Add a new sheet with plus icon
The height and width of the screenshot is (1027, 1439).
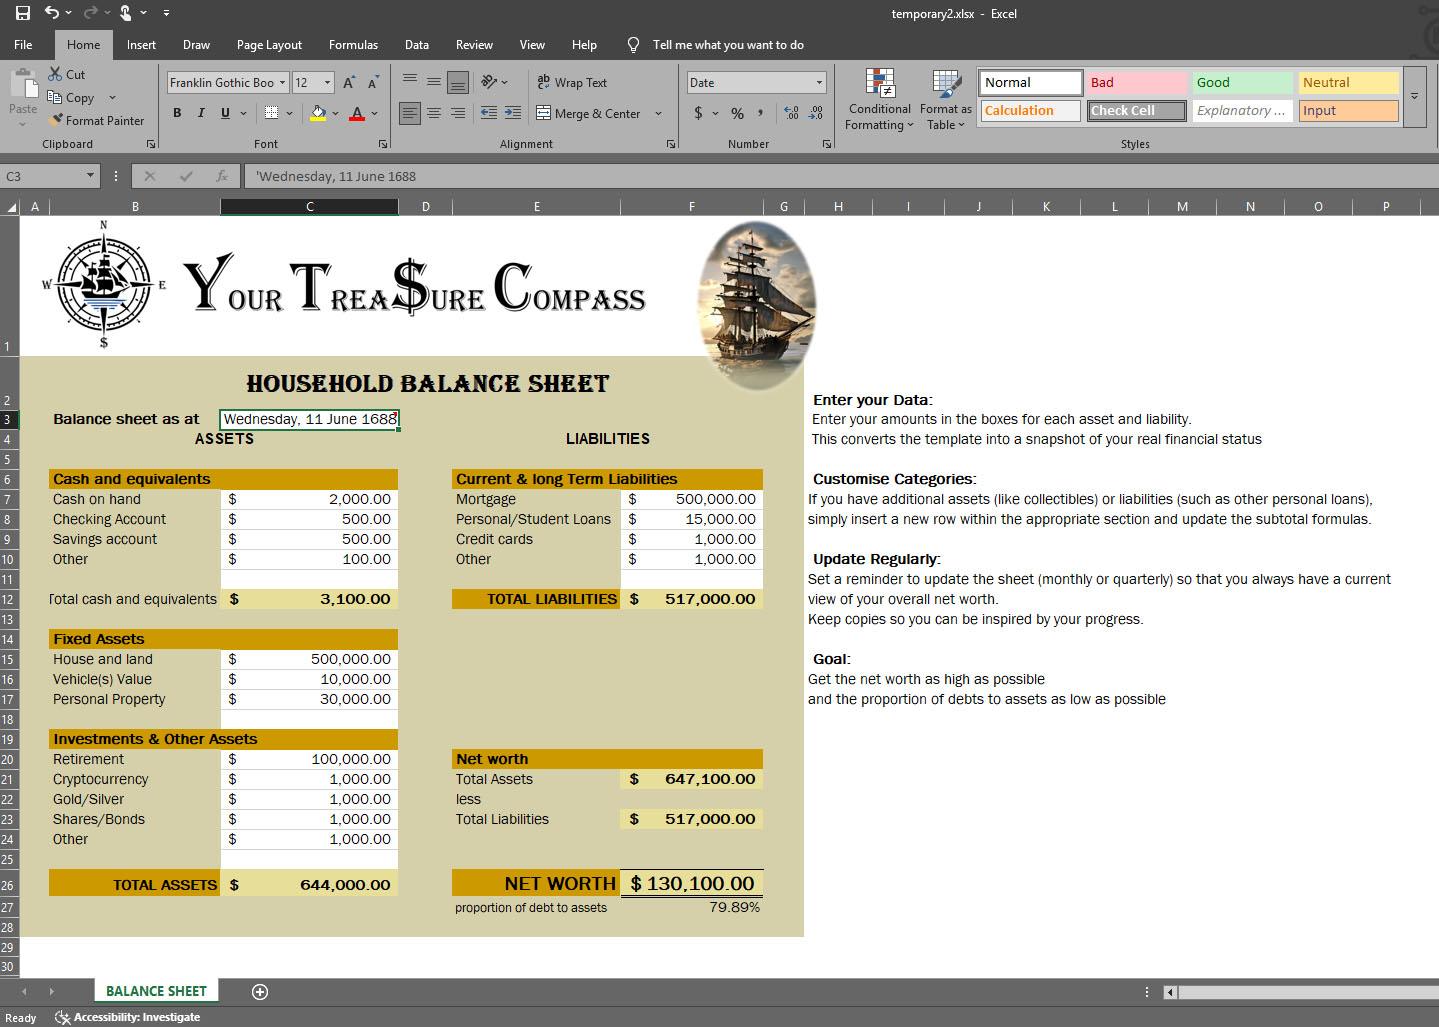point(260,991)
